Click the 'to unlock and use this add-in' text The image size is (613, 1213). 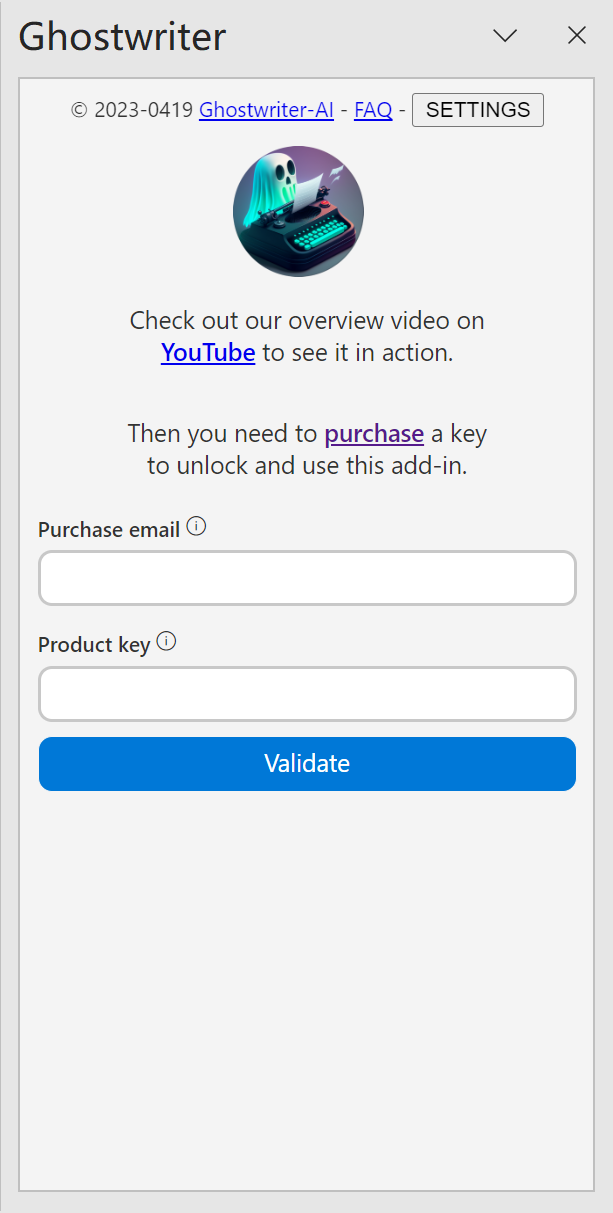[307, 466]
